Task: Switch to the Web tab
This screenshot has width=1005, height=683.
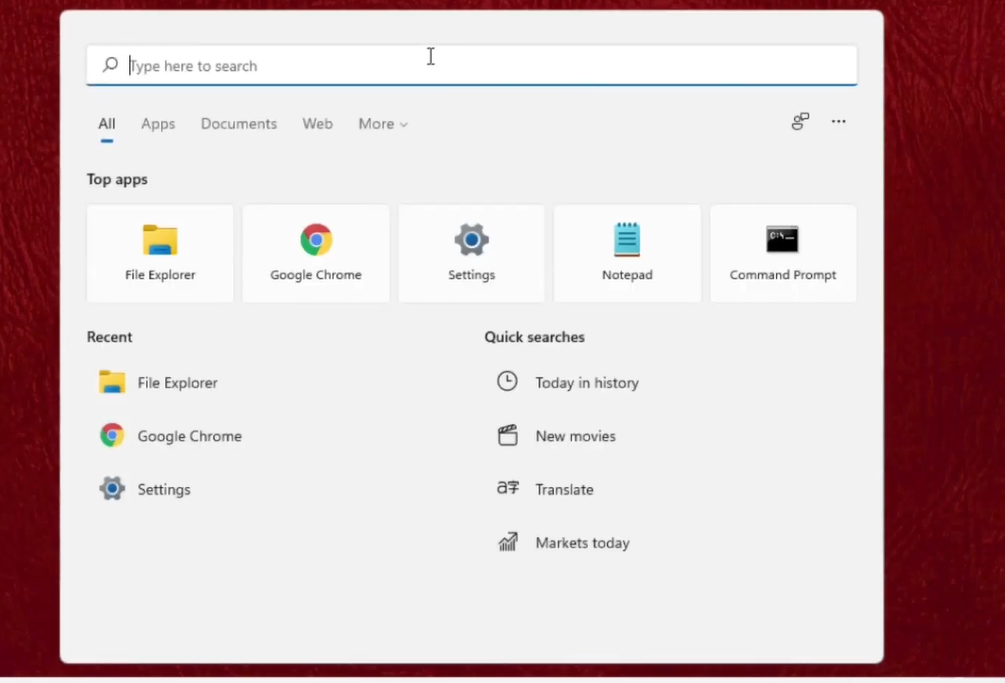Action: [317, 124]
